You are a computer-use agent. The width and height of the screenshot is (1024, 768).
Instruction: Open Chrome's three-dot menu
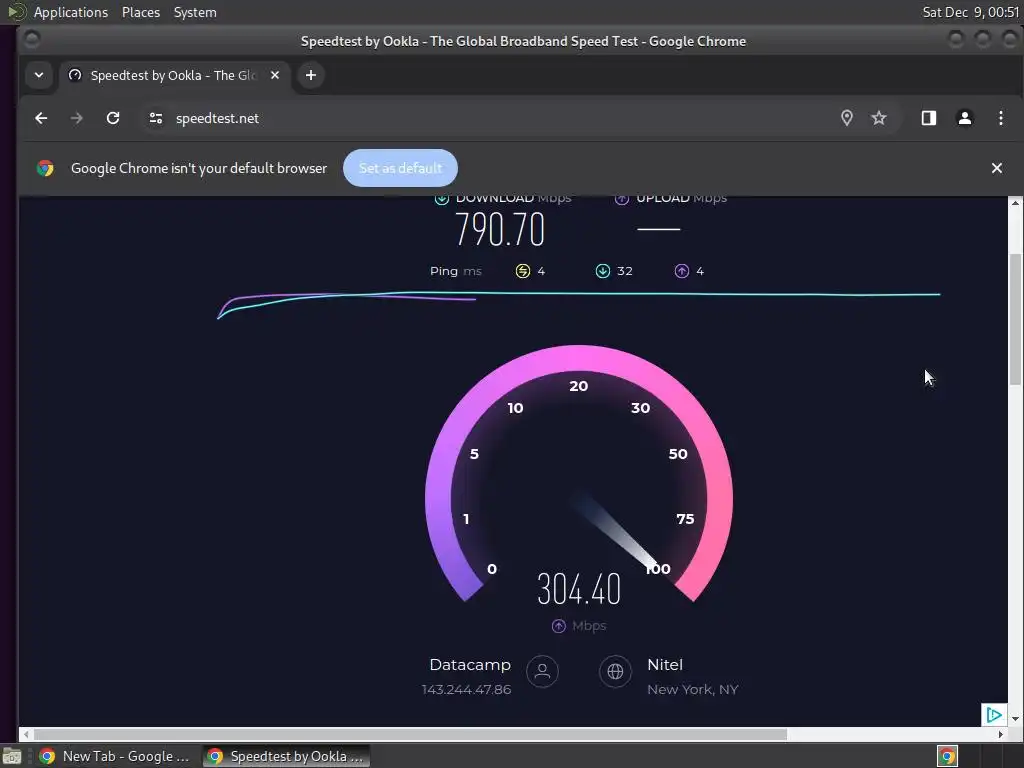1000,118
